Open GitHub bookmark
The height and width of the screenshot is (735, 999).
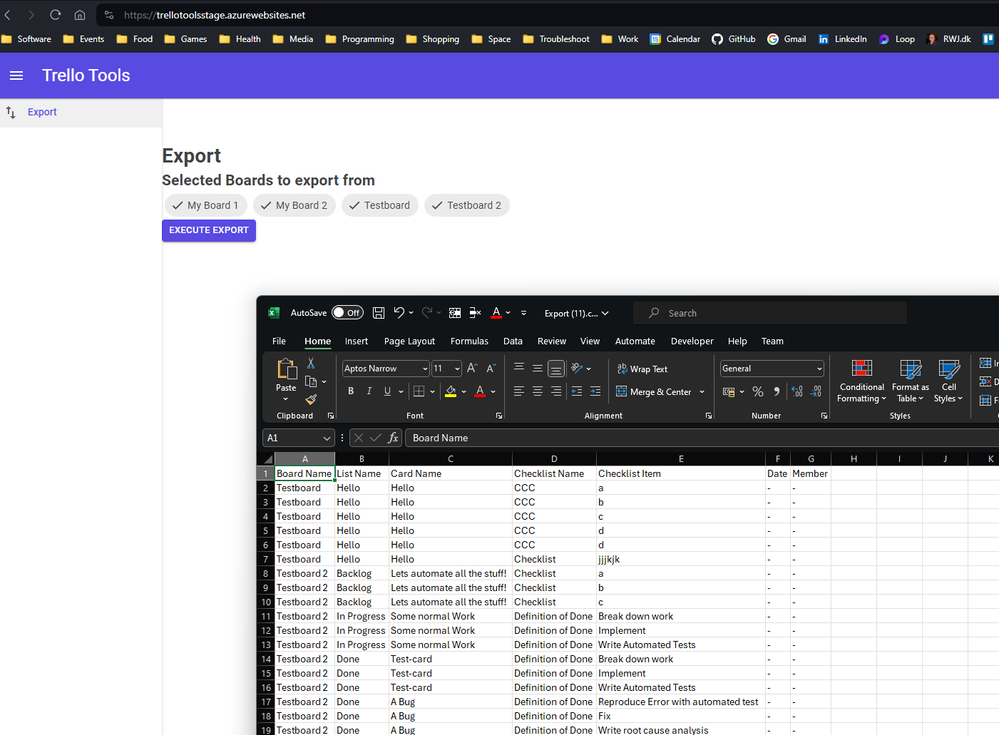[733, 39]
